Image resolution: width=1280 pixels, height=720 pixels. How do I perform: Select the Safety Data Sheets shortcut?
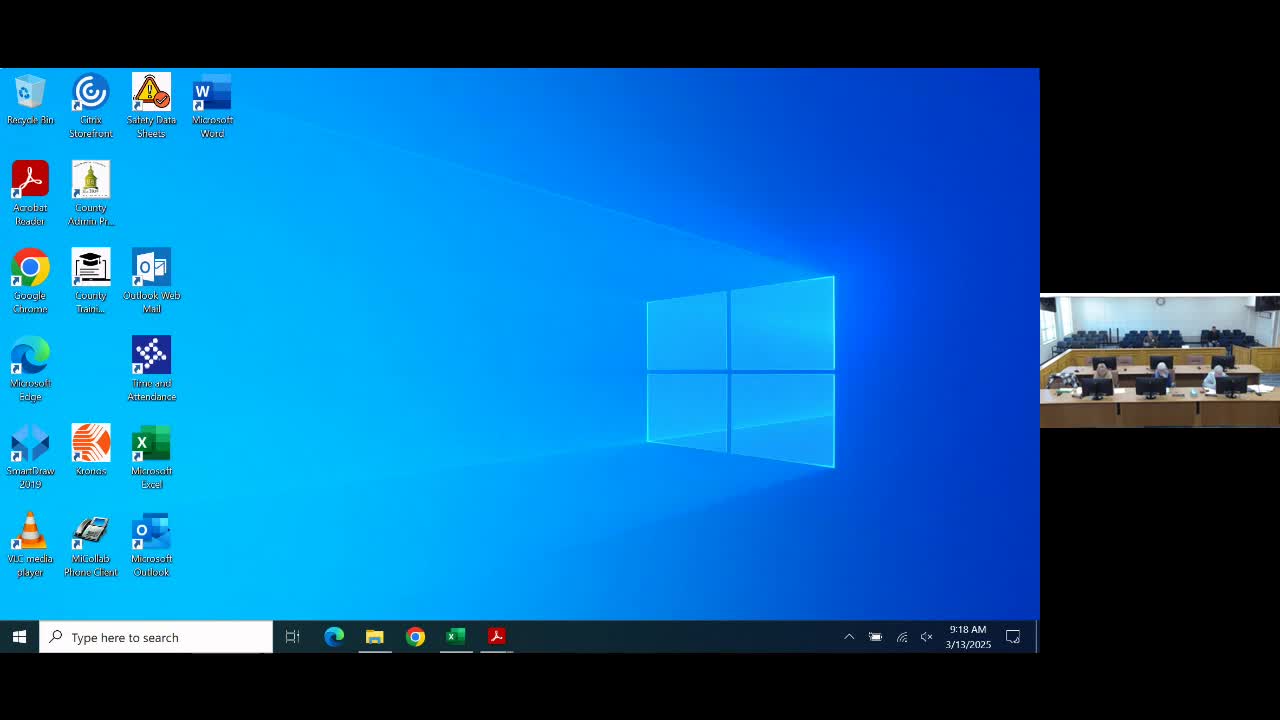[x=151, y=106]
